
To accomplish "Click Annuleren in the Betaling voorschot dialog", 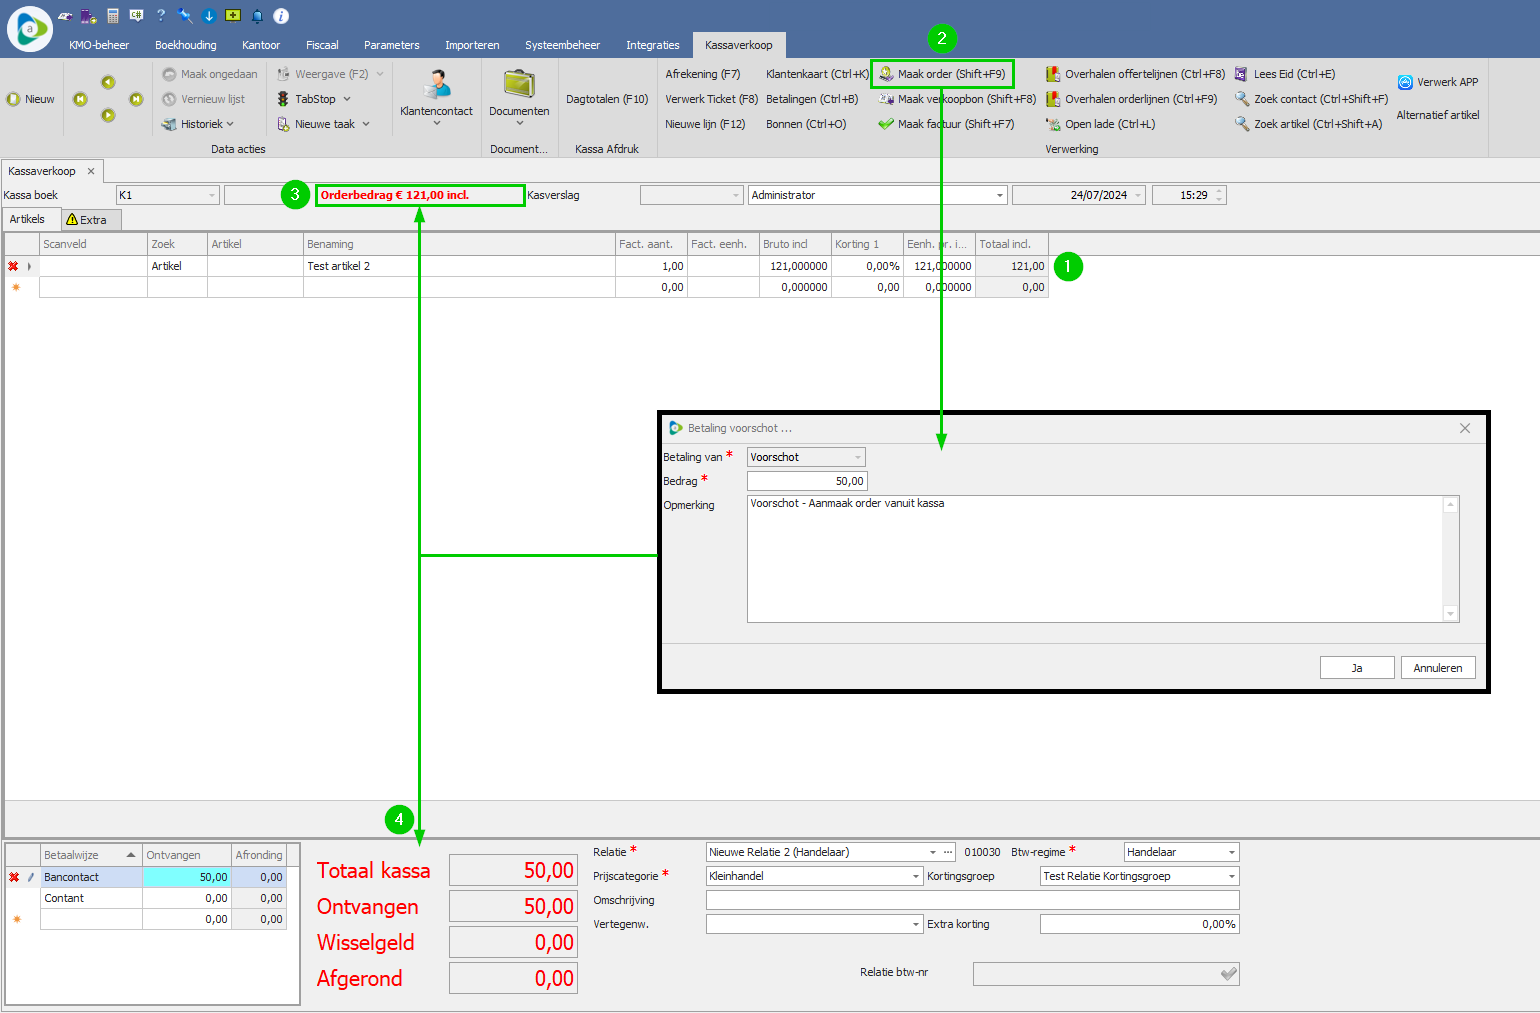I will click(x=1437, y=668).
